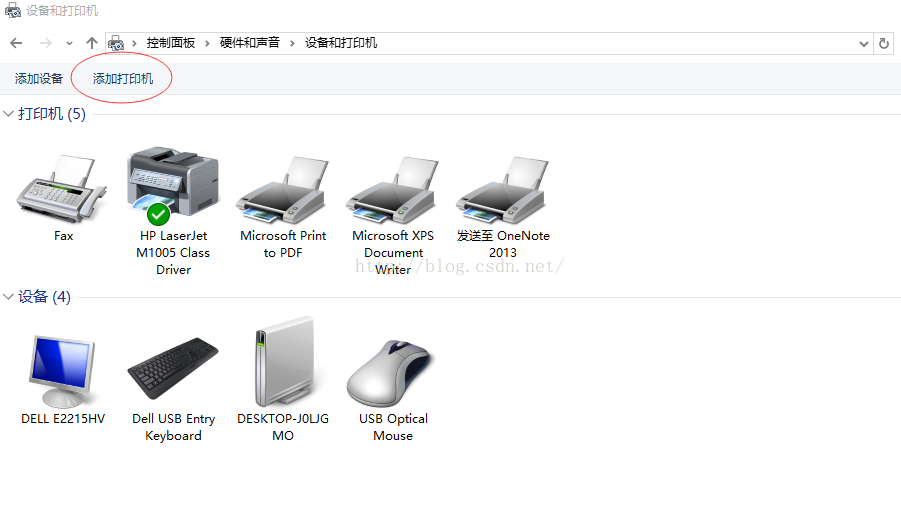Click 设备和打印机 breadcrumb
The image size is (901, 510).
tap(341, 43)
